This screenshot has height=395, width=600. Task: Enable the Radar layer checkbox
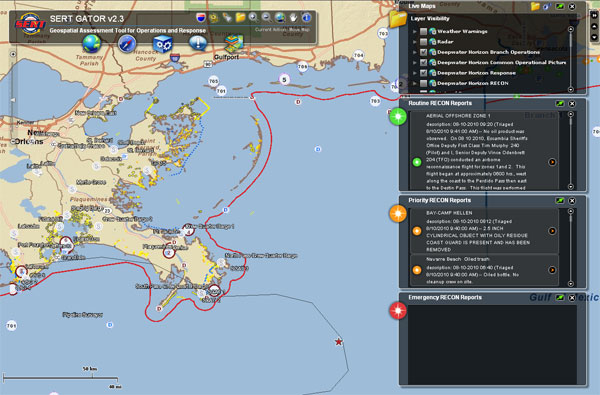click(424, 42)
